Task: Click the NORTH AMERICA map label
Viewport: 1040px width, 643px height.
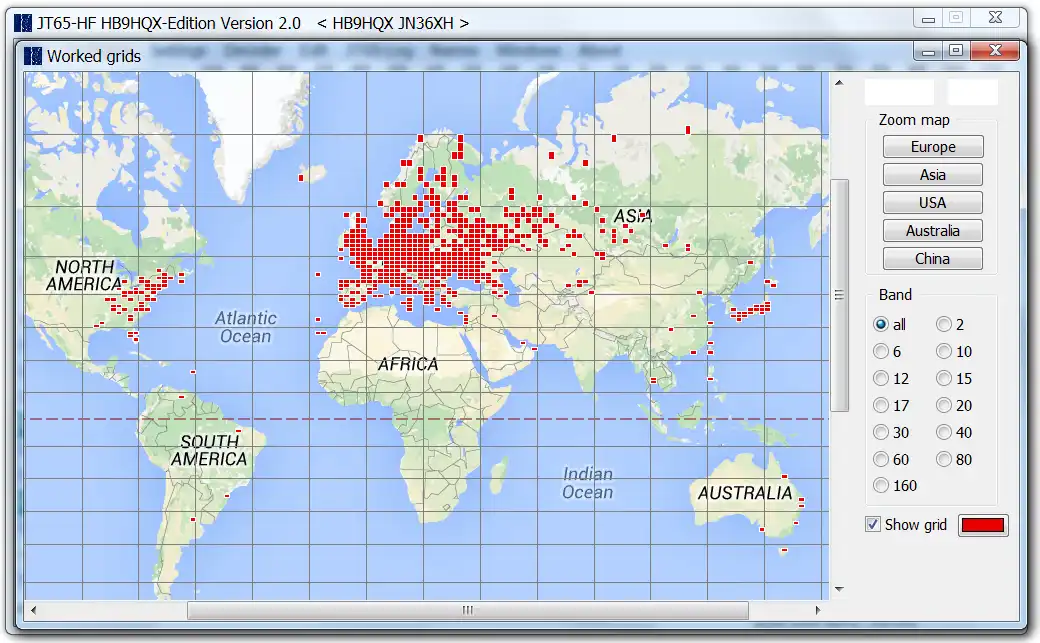Action: [84, 275]
